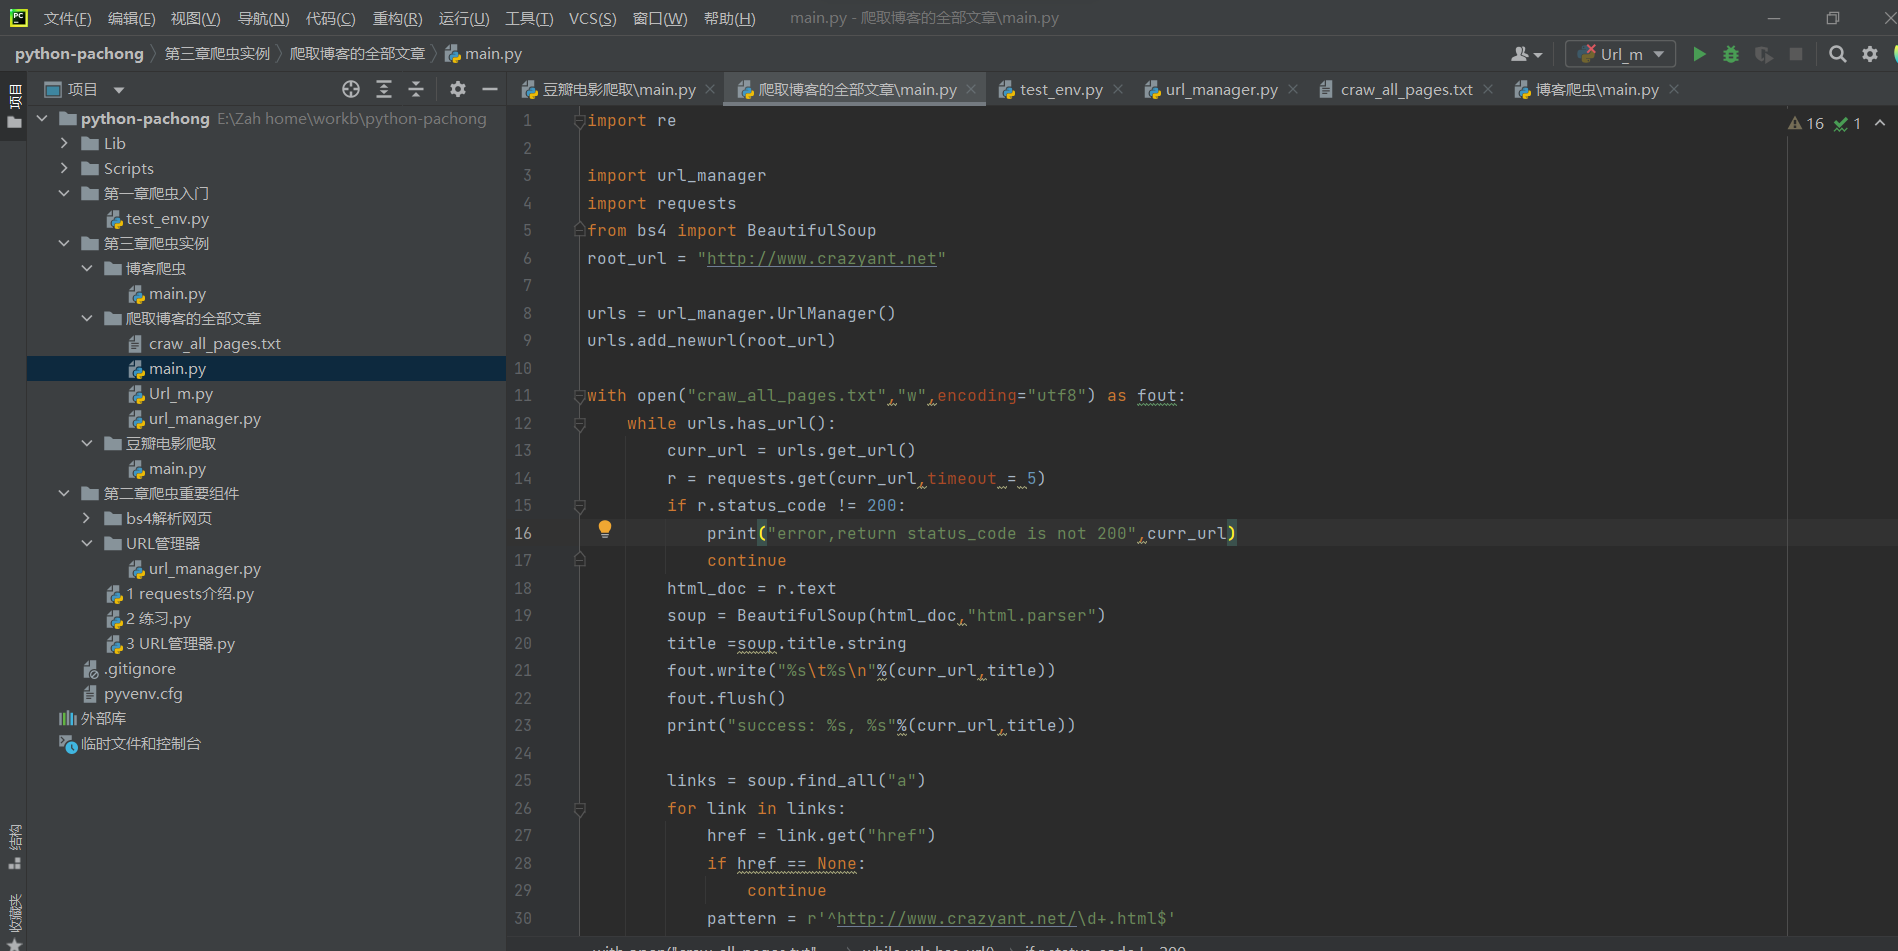The width and height of the screenshot is (1898, 951).
Task: Open the Structure tool window sidebar button
Action: 14,846
